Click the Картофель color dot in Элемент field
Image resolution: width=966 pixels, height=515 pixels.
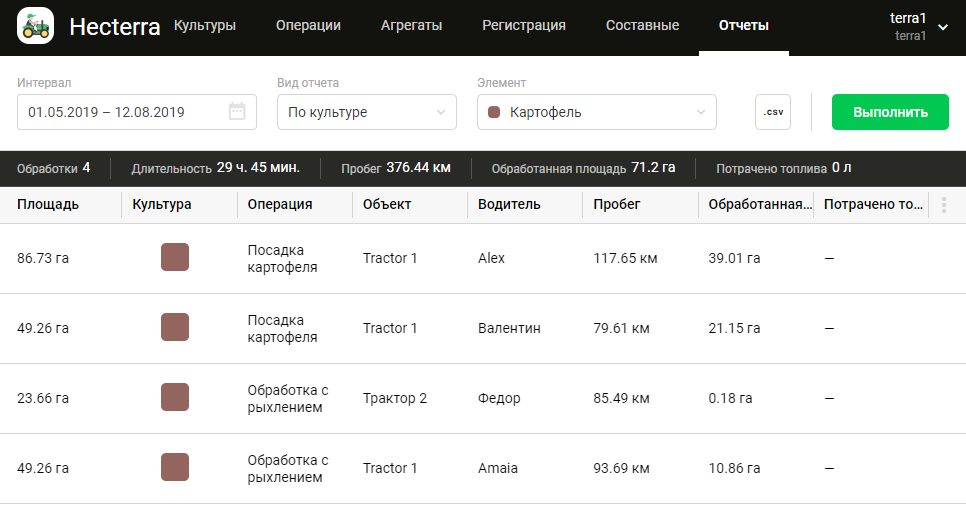(x=493, y=112)
